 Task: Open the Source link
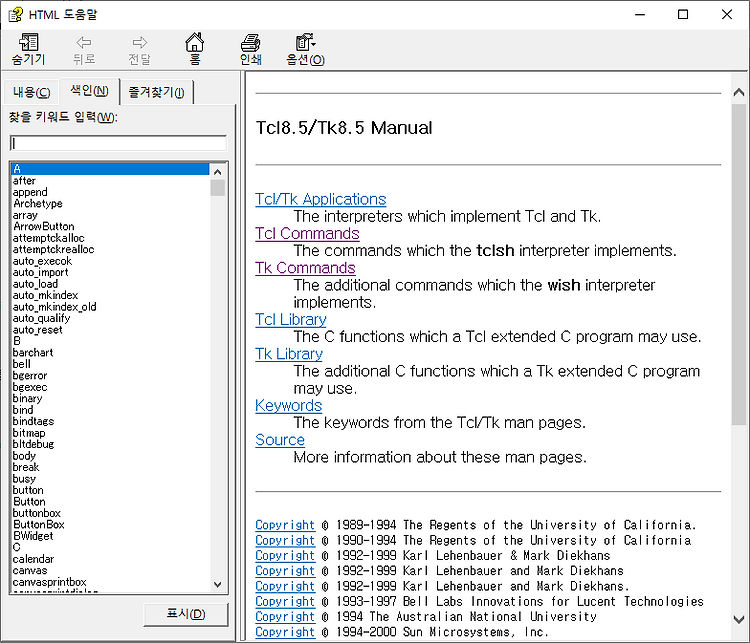tap(280, 440)
